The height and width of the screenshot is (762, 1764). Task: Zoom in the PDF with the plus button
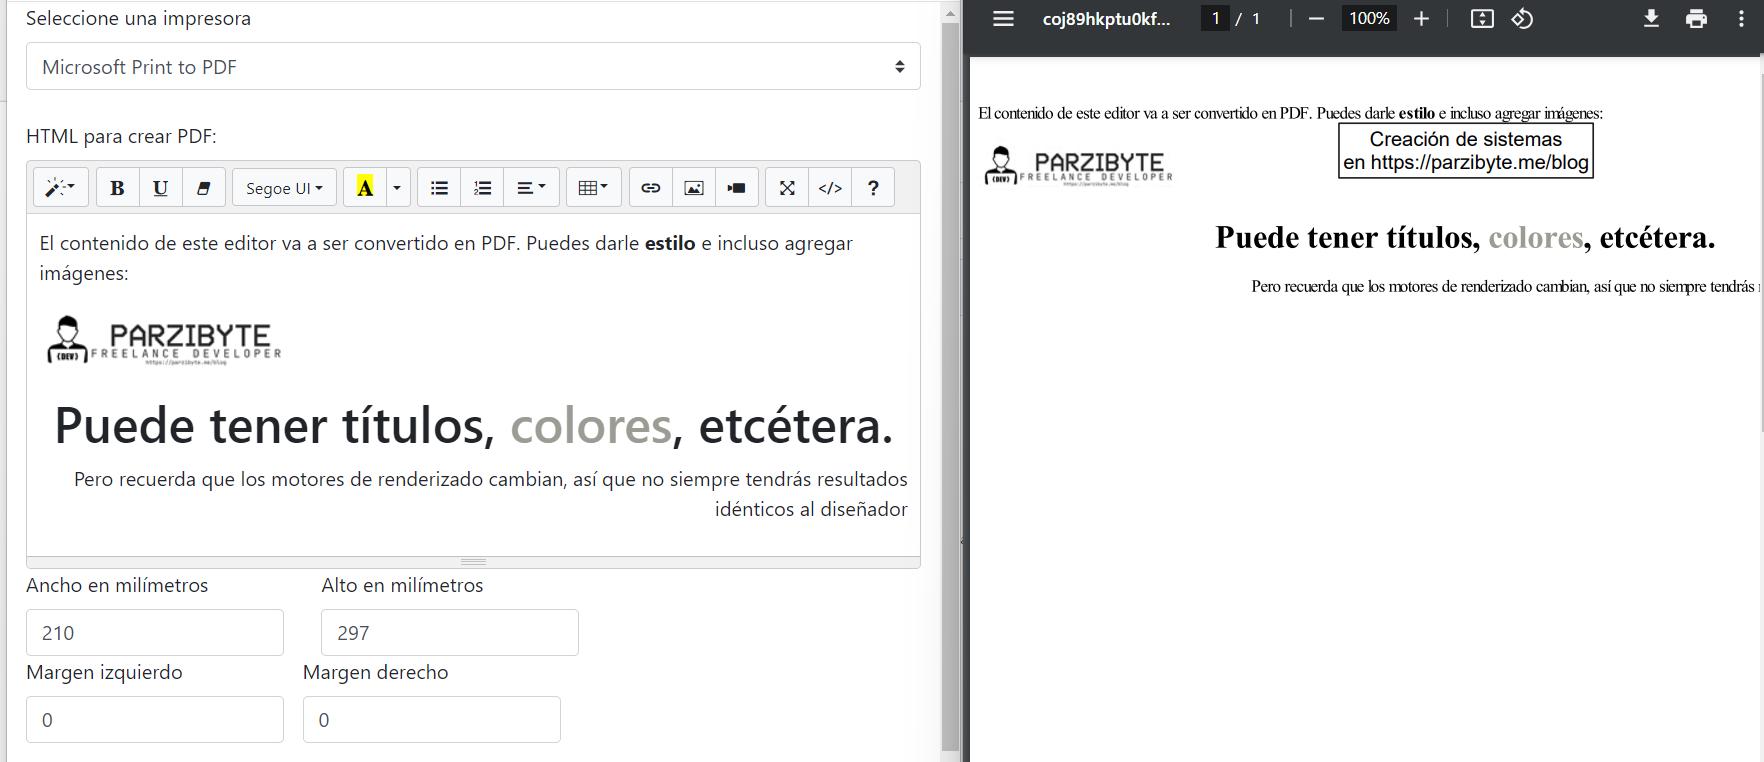[x=1421, y=19]
